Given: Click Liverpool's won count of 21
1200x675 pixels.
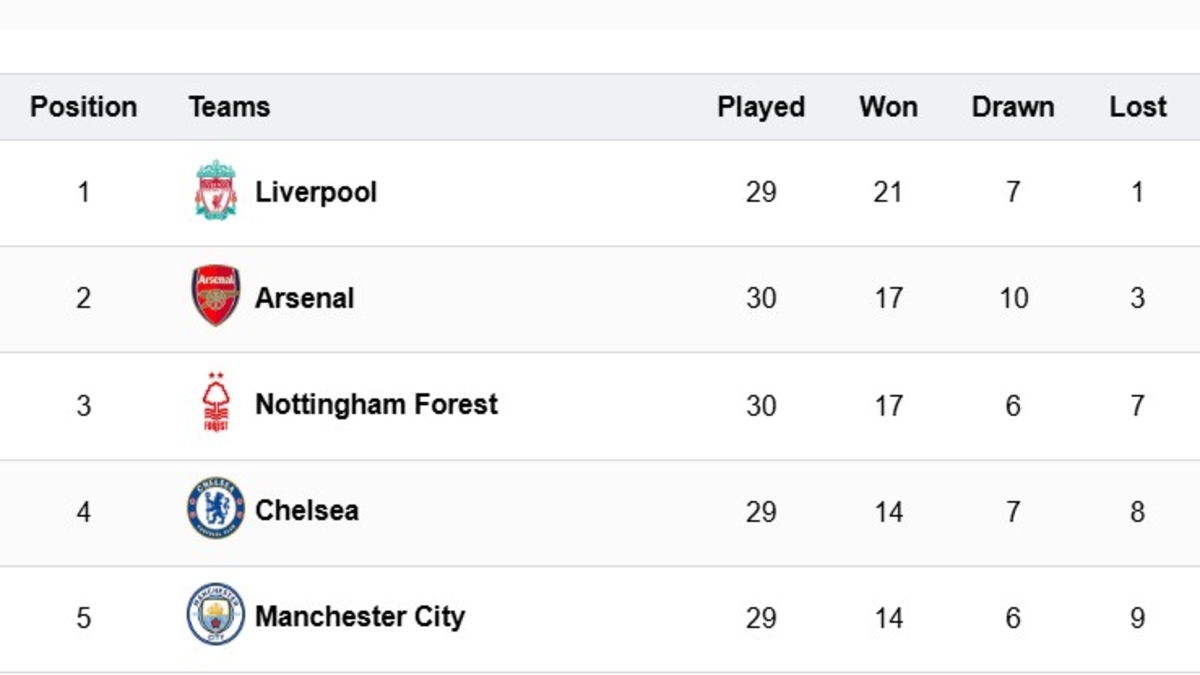Looking at the screenshot, I should tap(888, 192).
